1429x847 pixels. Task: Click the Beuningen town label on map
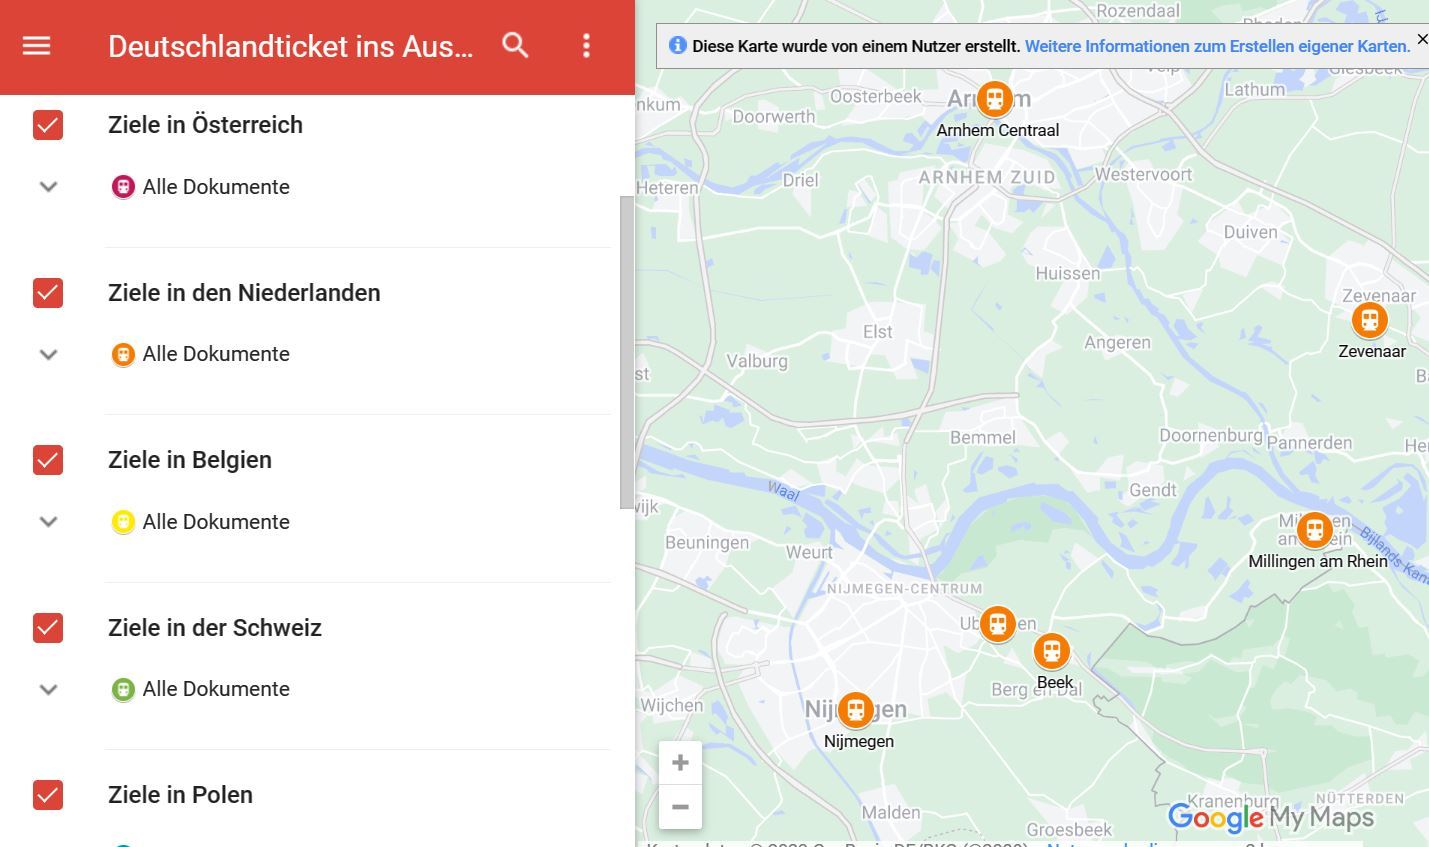pyautogui.click(x=707, y=543)
